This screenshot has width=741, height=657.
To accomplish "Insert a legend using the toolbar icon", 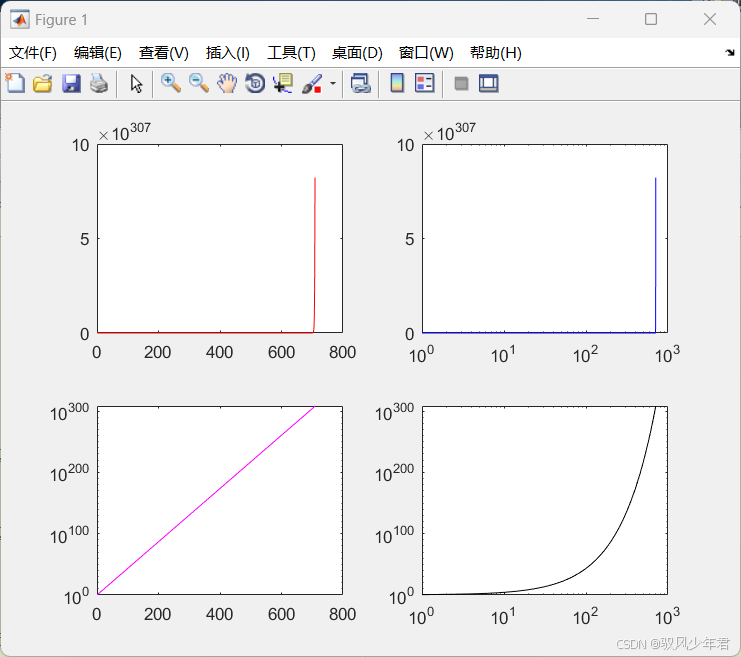I will (424, 84).
